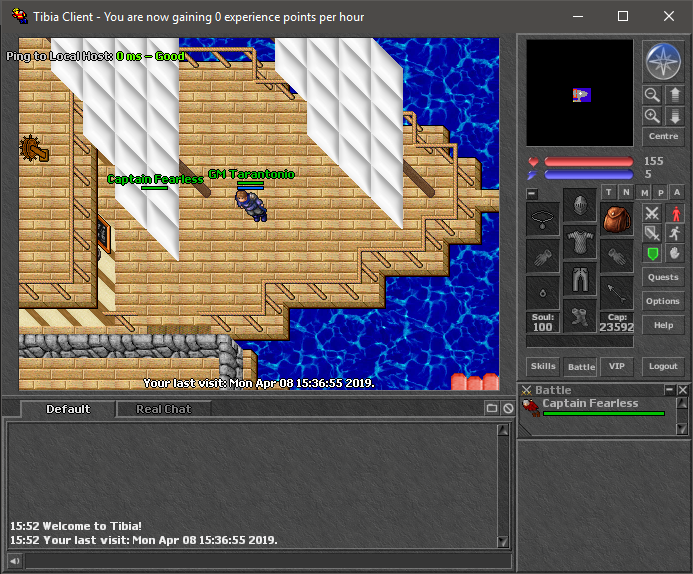
Task: Open the brown backpack slot
Action: (617, 219)
